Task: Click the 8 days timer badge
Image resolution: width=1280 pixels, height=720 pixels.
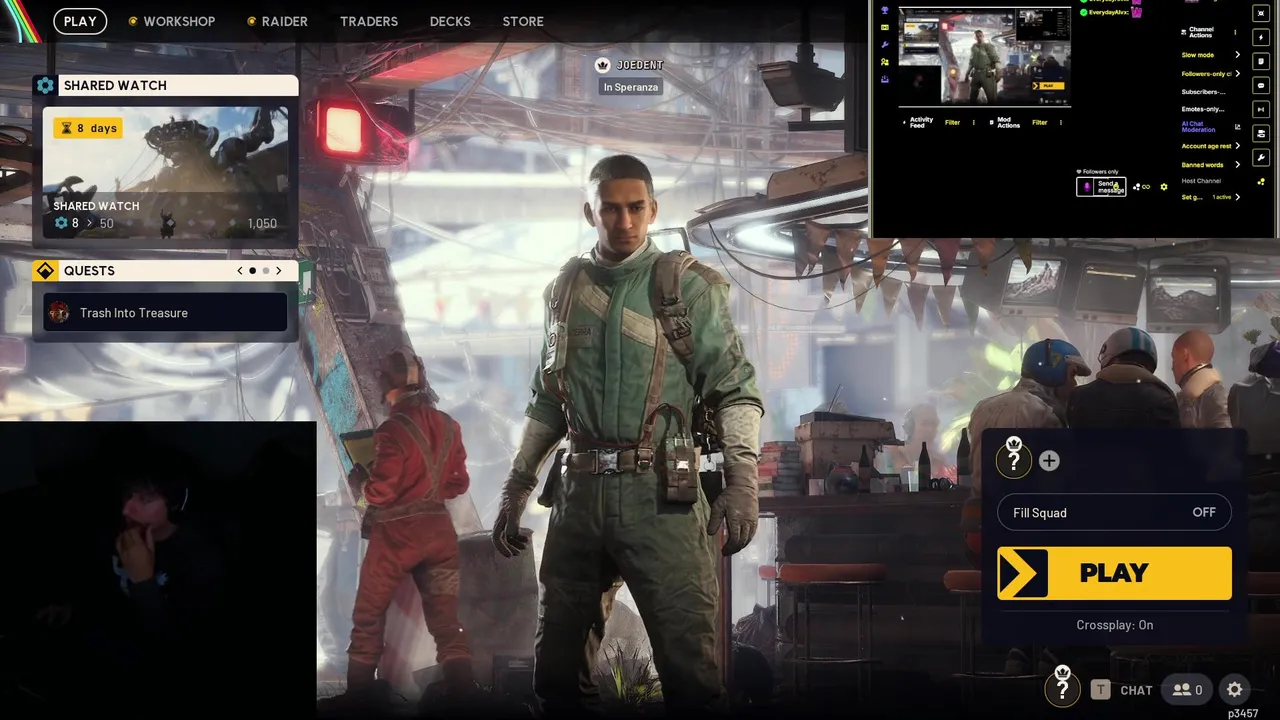Action: tap(89, 128)
